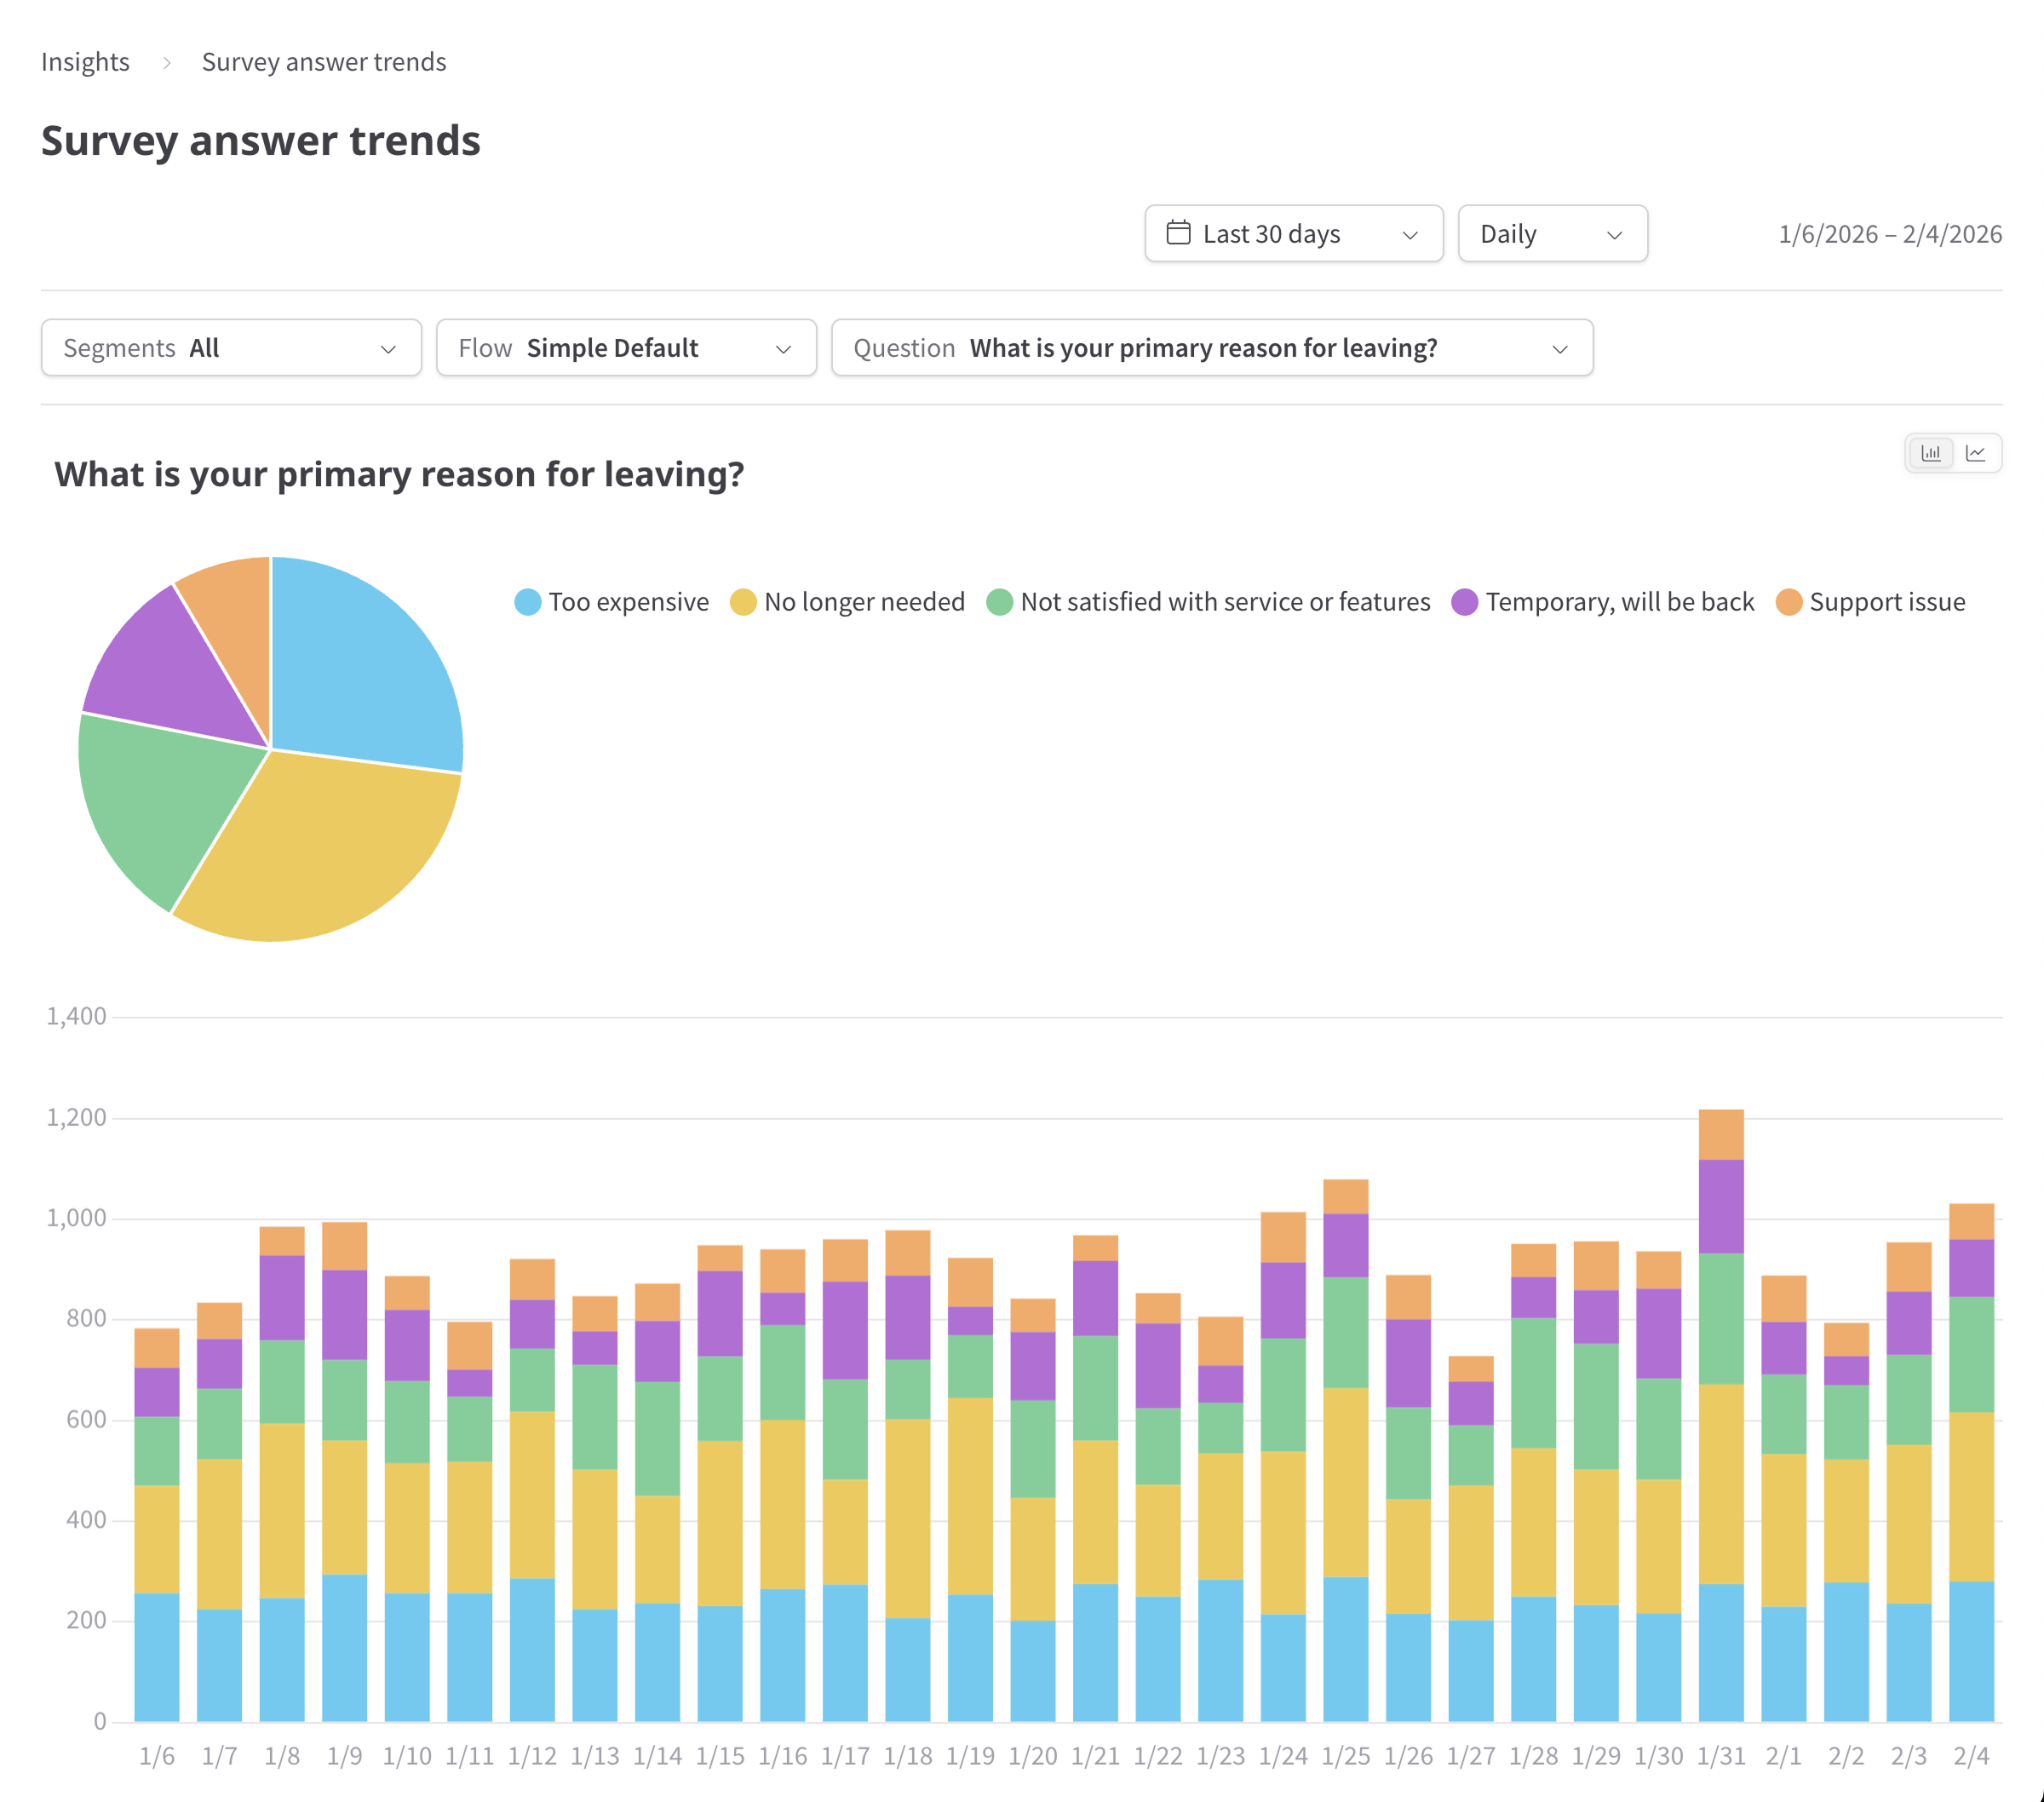This screenshot has height=1802, width=2044.
Task: Open the Question selector dropdown
Action: pyautogui.click(x=1212, y=348)
